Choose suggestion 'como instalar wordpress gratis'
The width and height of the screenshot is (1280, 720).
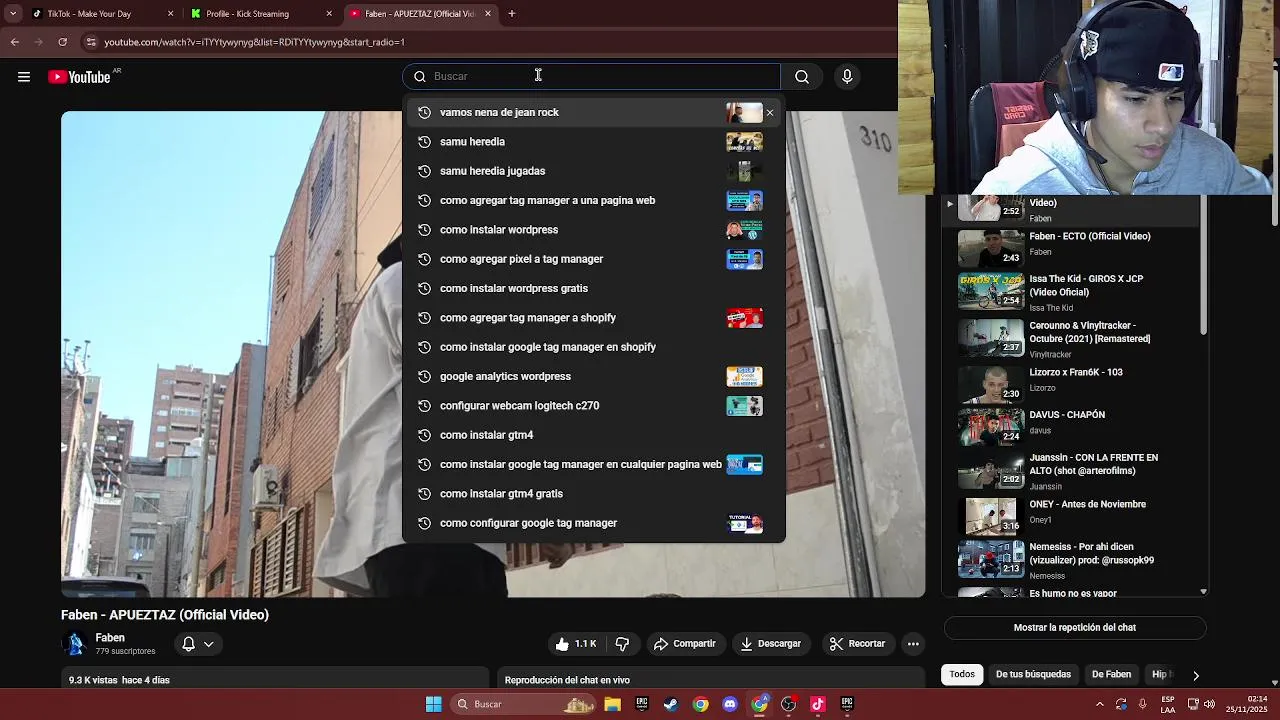tap(594, 289)
